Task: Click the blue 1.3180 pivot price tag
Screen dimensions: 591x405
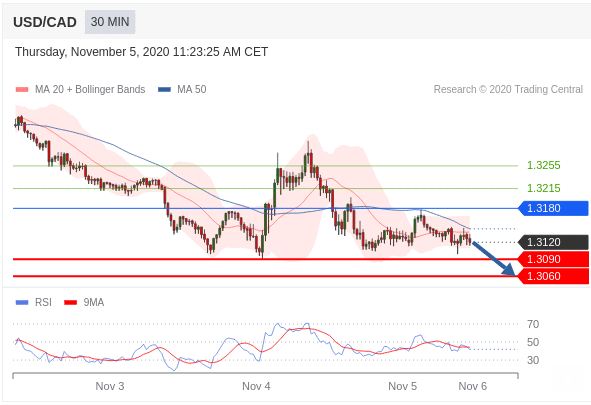Action: [553, 208]
